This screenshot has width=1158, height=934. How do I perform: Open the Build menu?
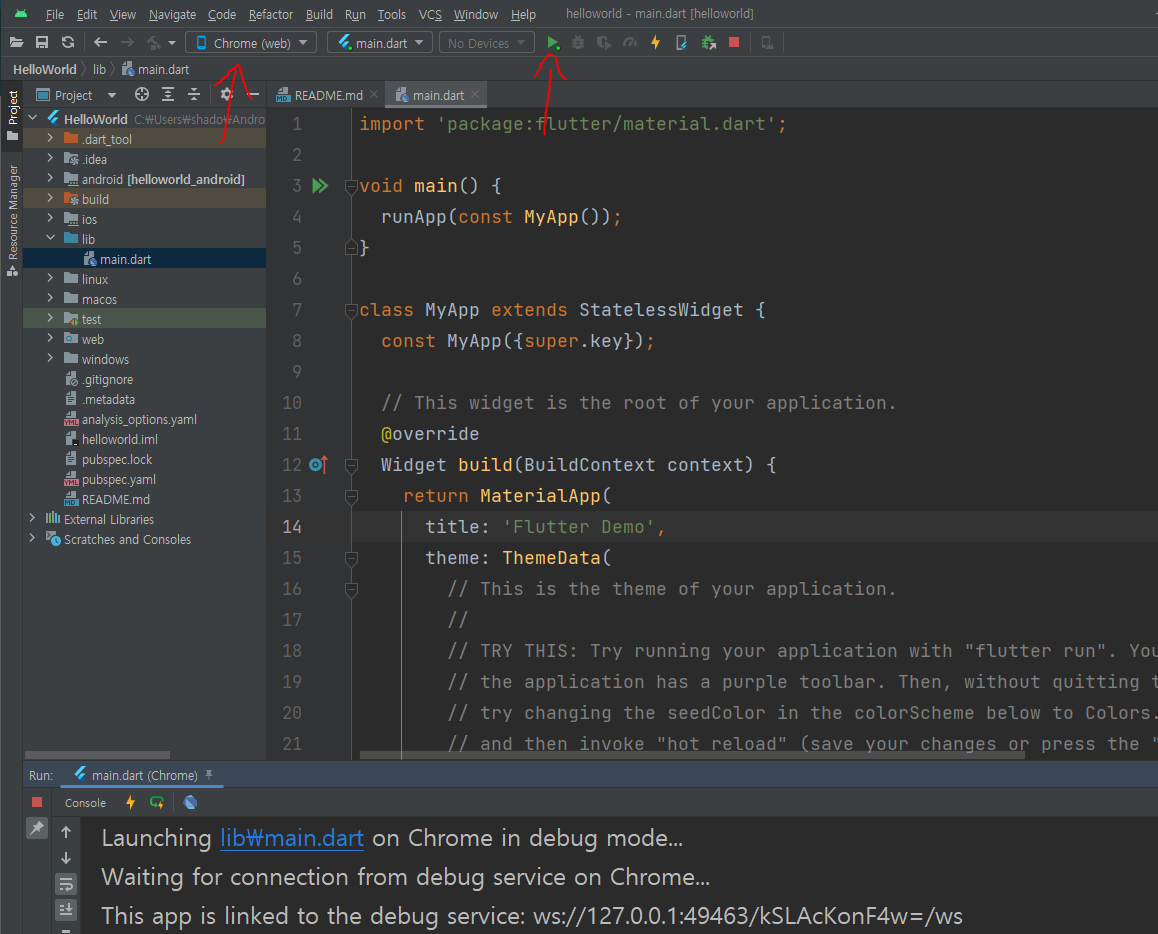click(x=319, y=14)
